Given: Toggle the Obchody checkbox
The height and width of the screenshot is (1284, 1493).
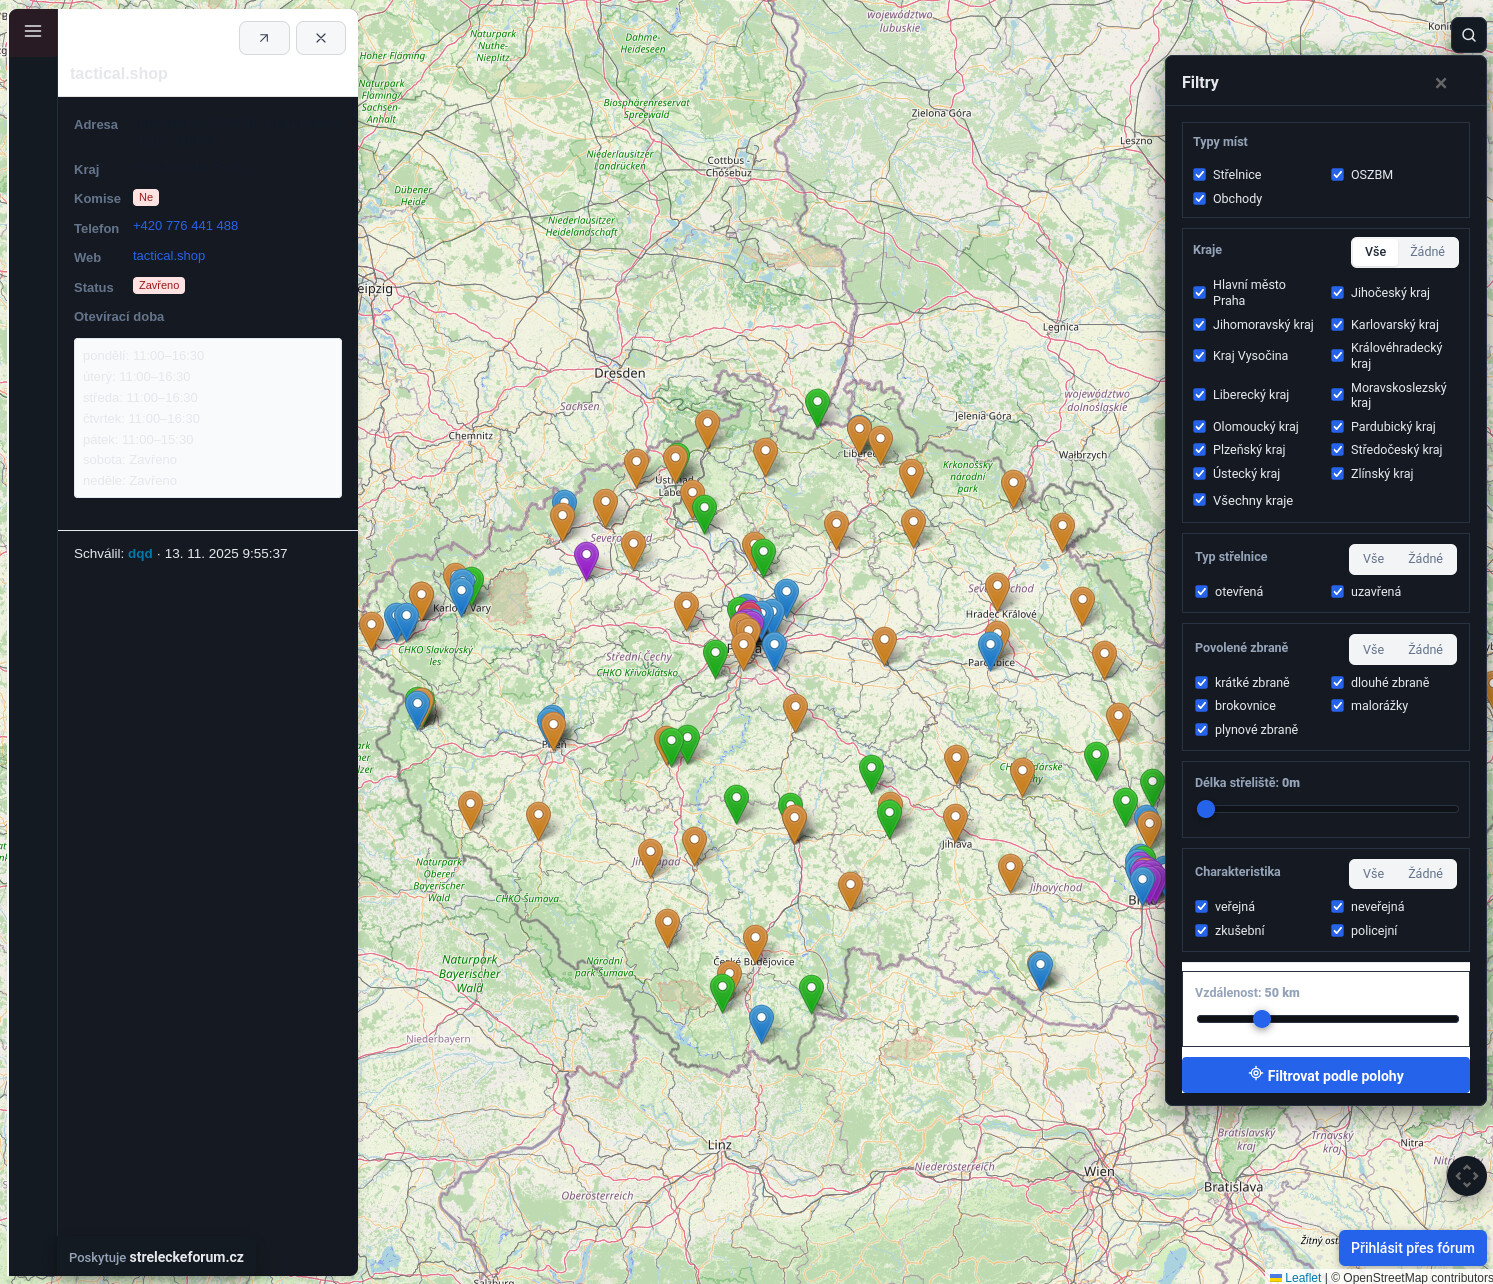Looking at the screenshot, I should click(x=1200, y=199).
